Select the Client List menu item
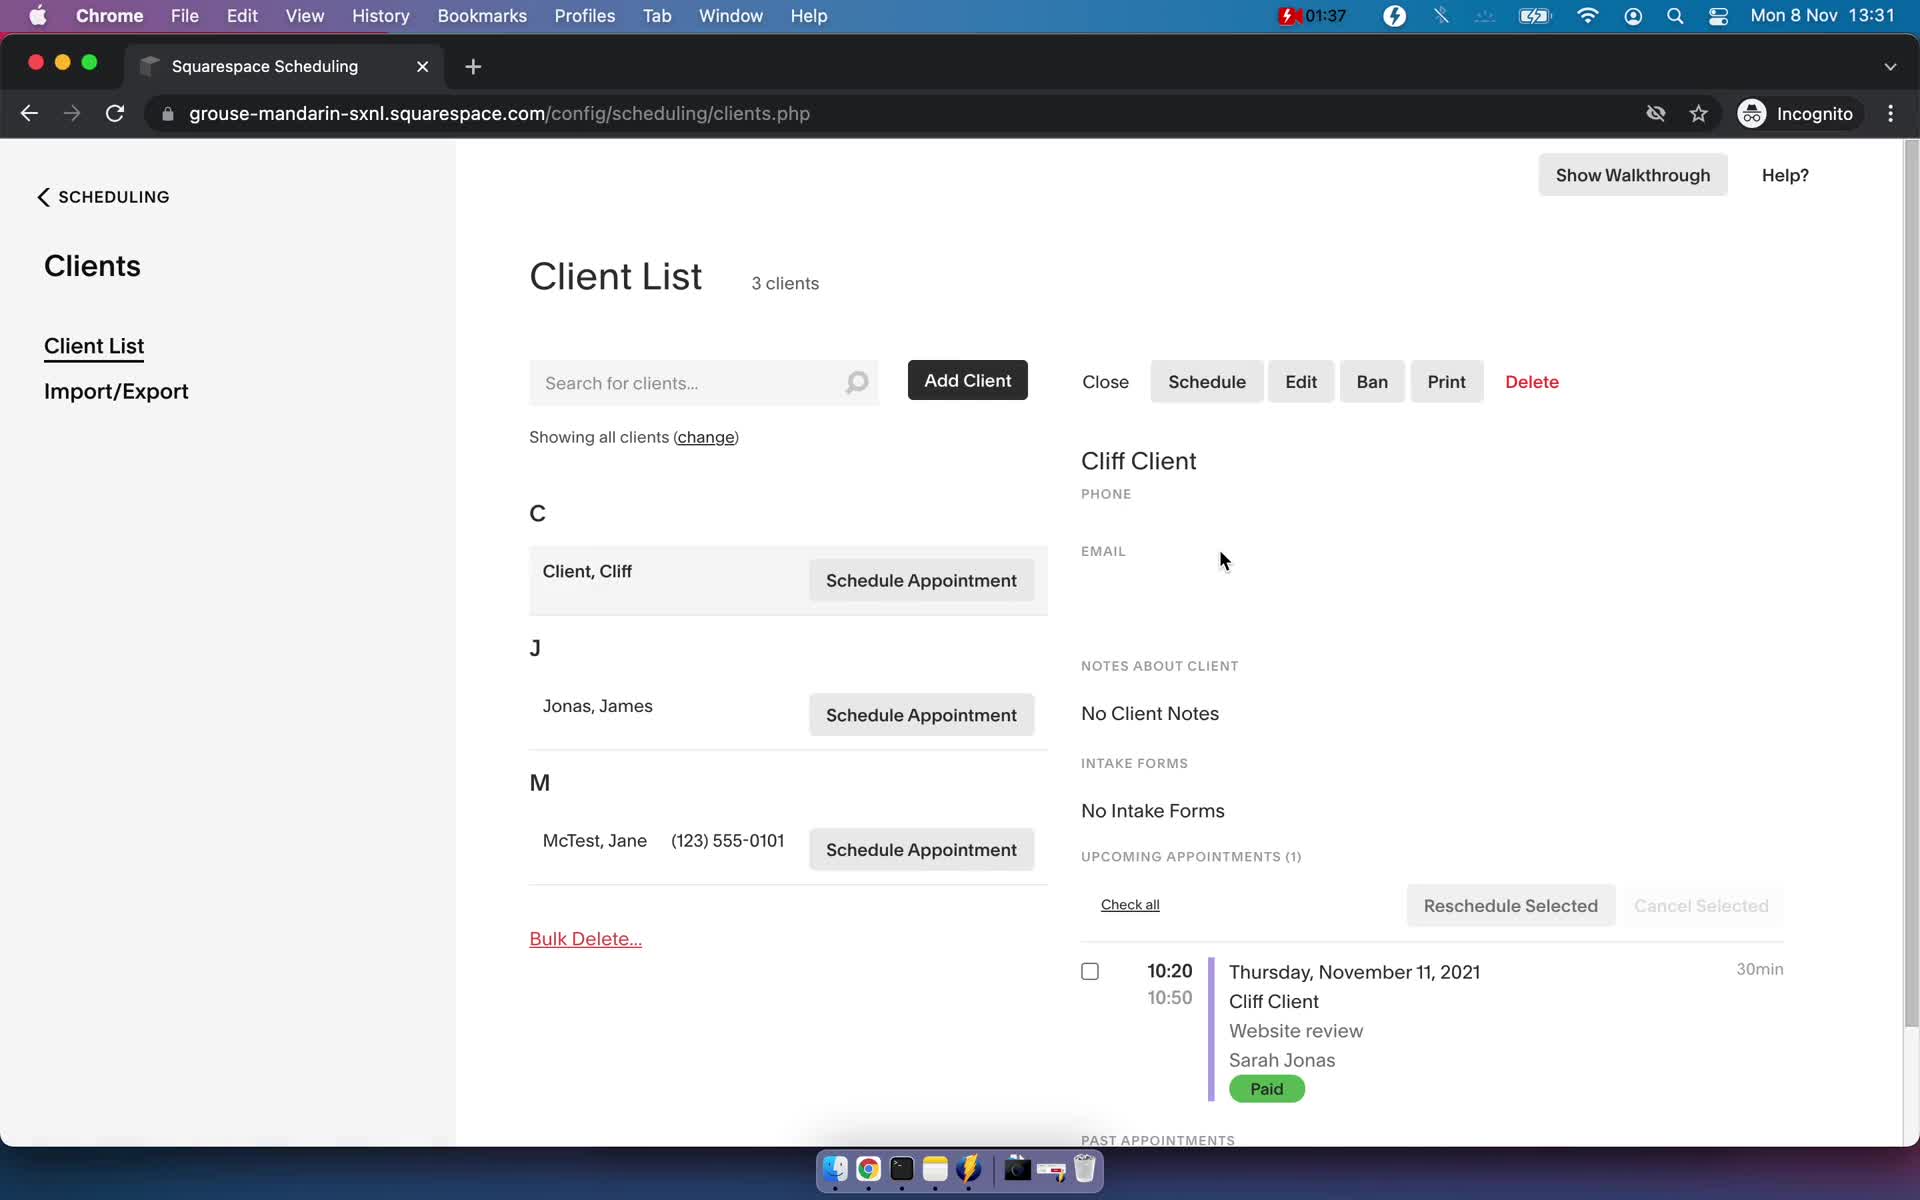Screen dimensions: 1920x1200 tap(94, 346)
